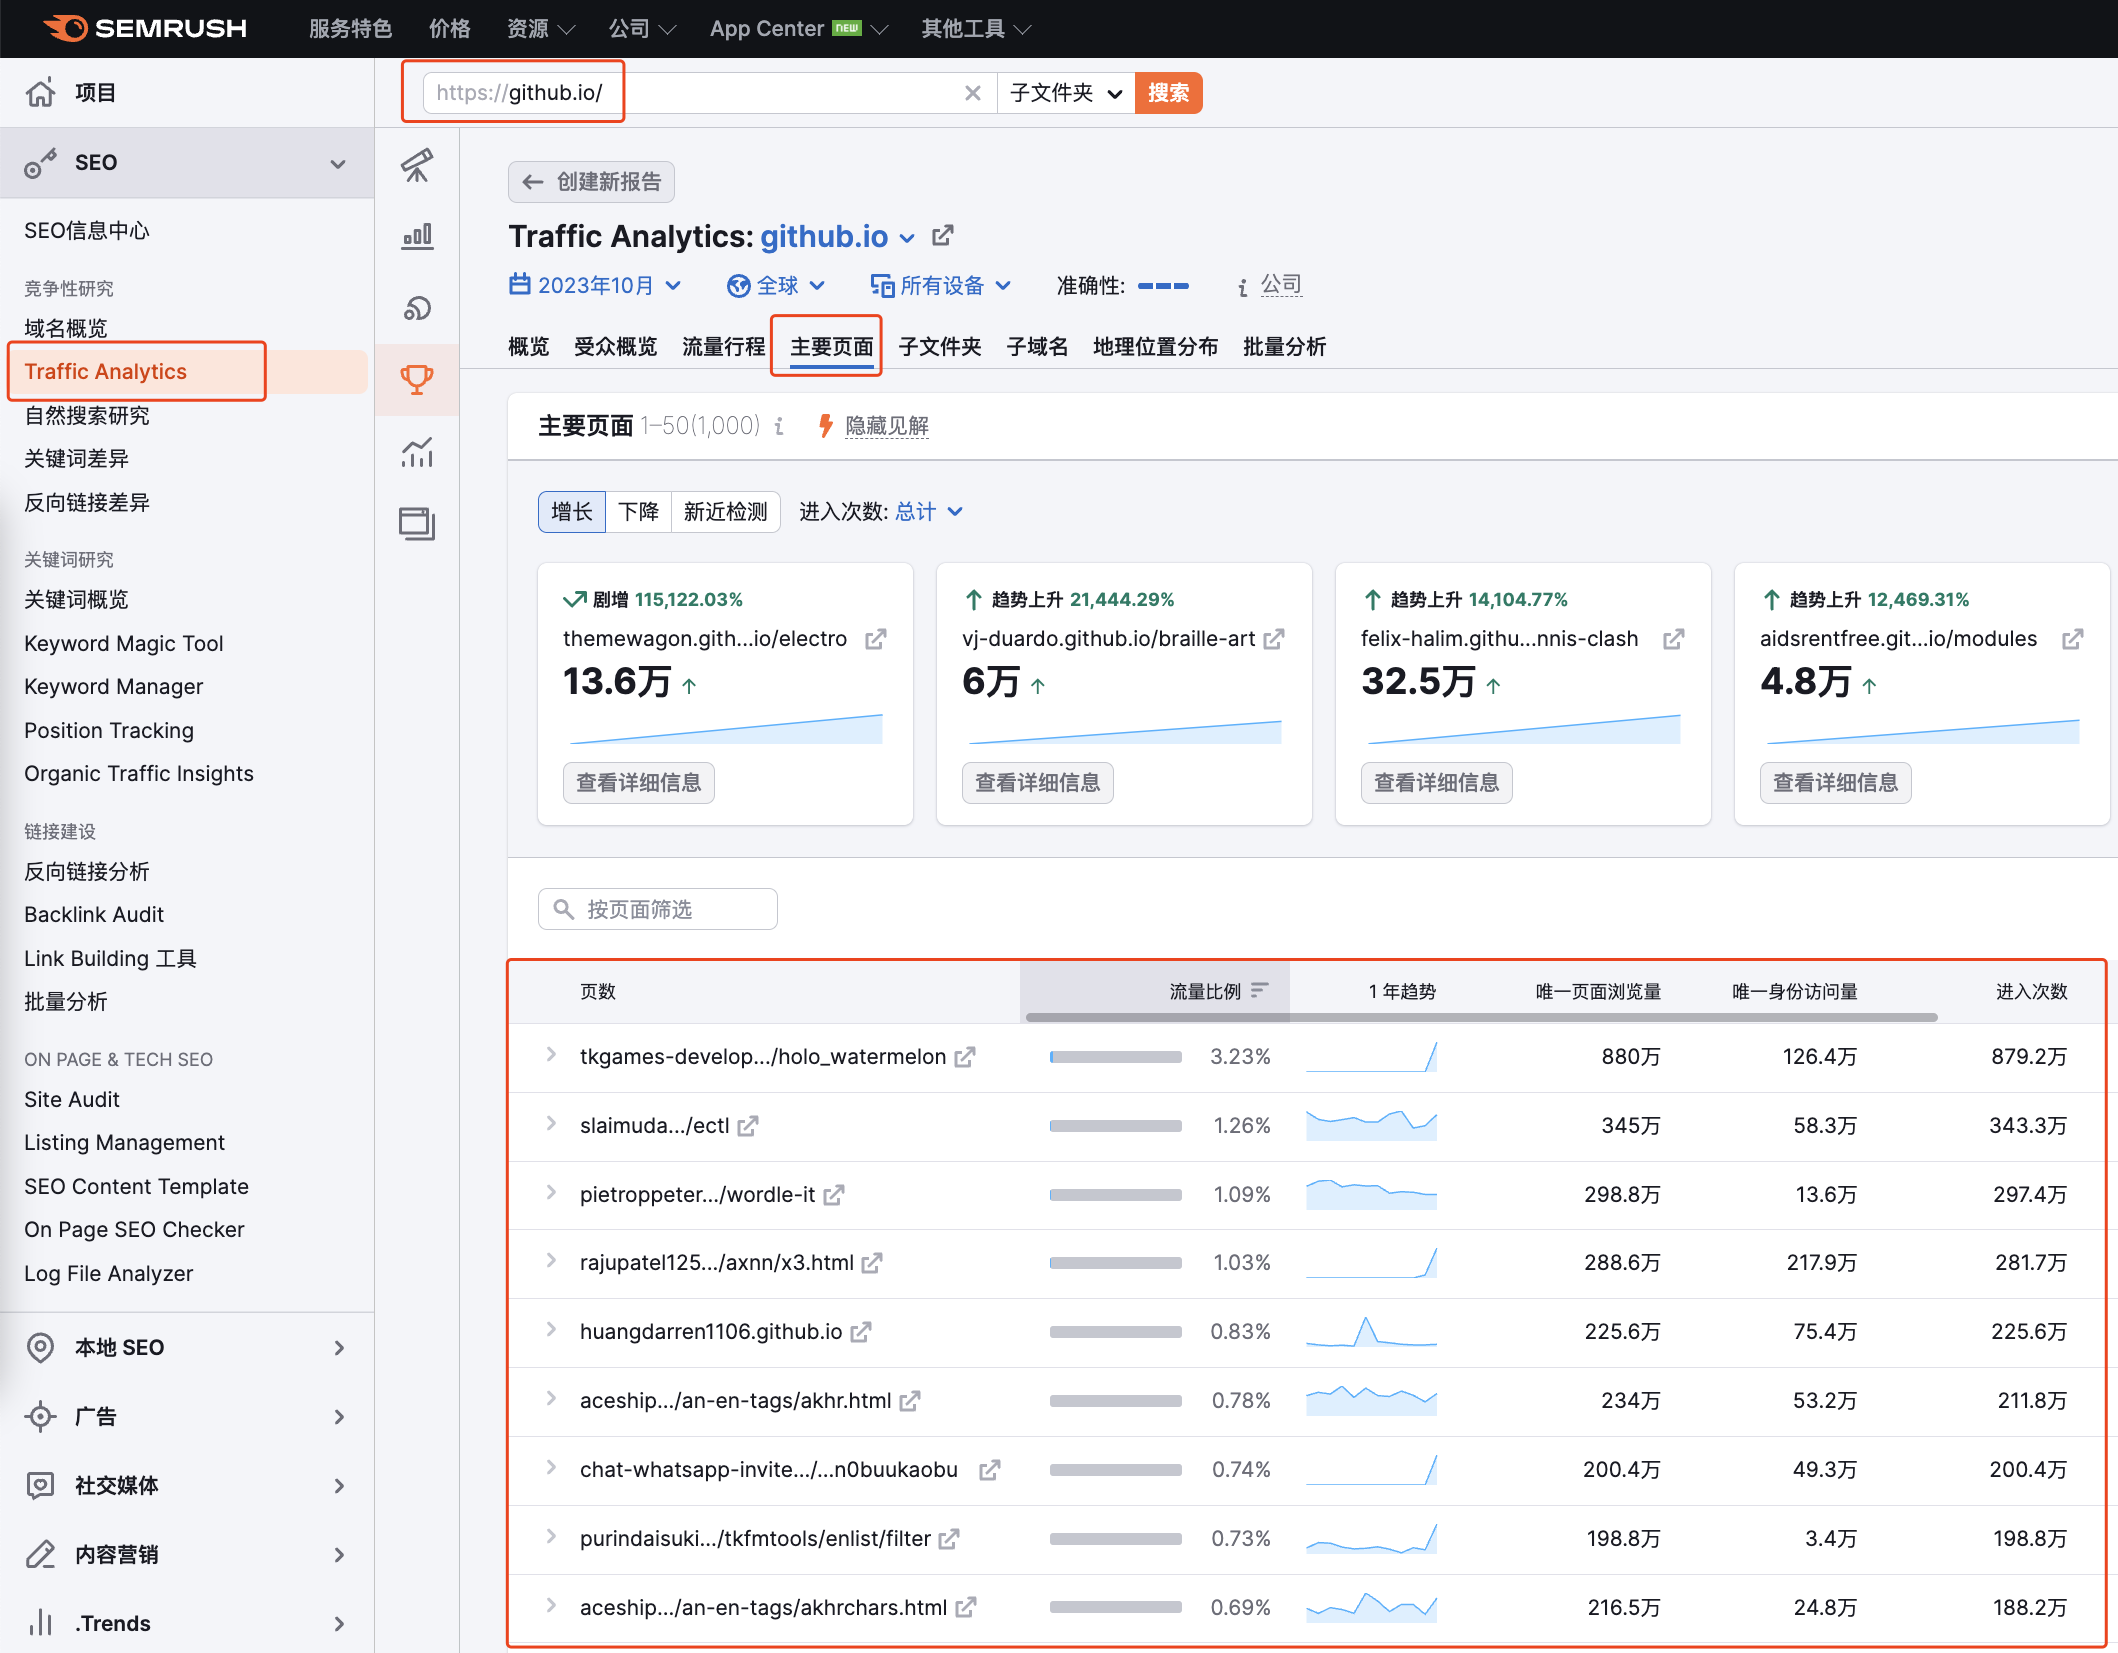The image size is (2118, 1653).
Task: Click the stacked windows sidebar icon
Action: 417,523
